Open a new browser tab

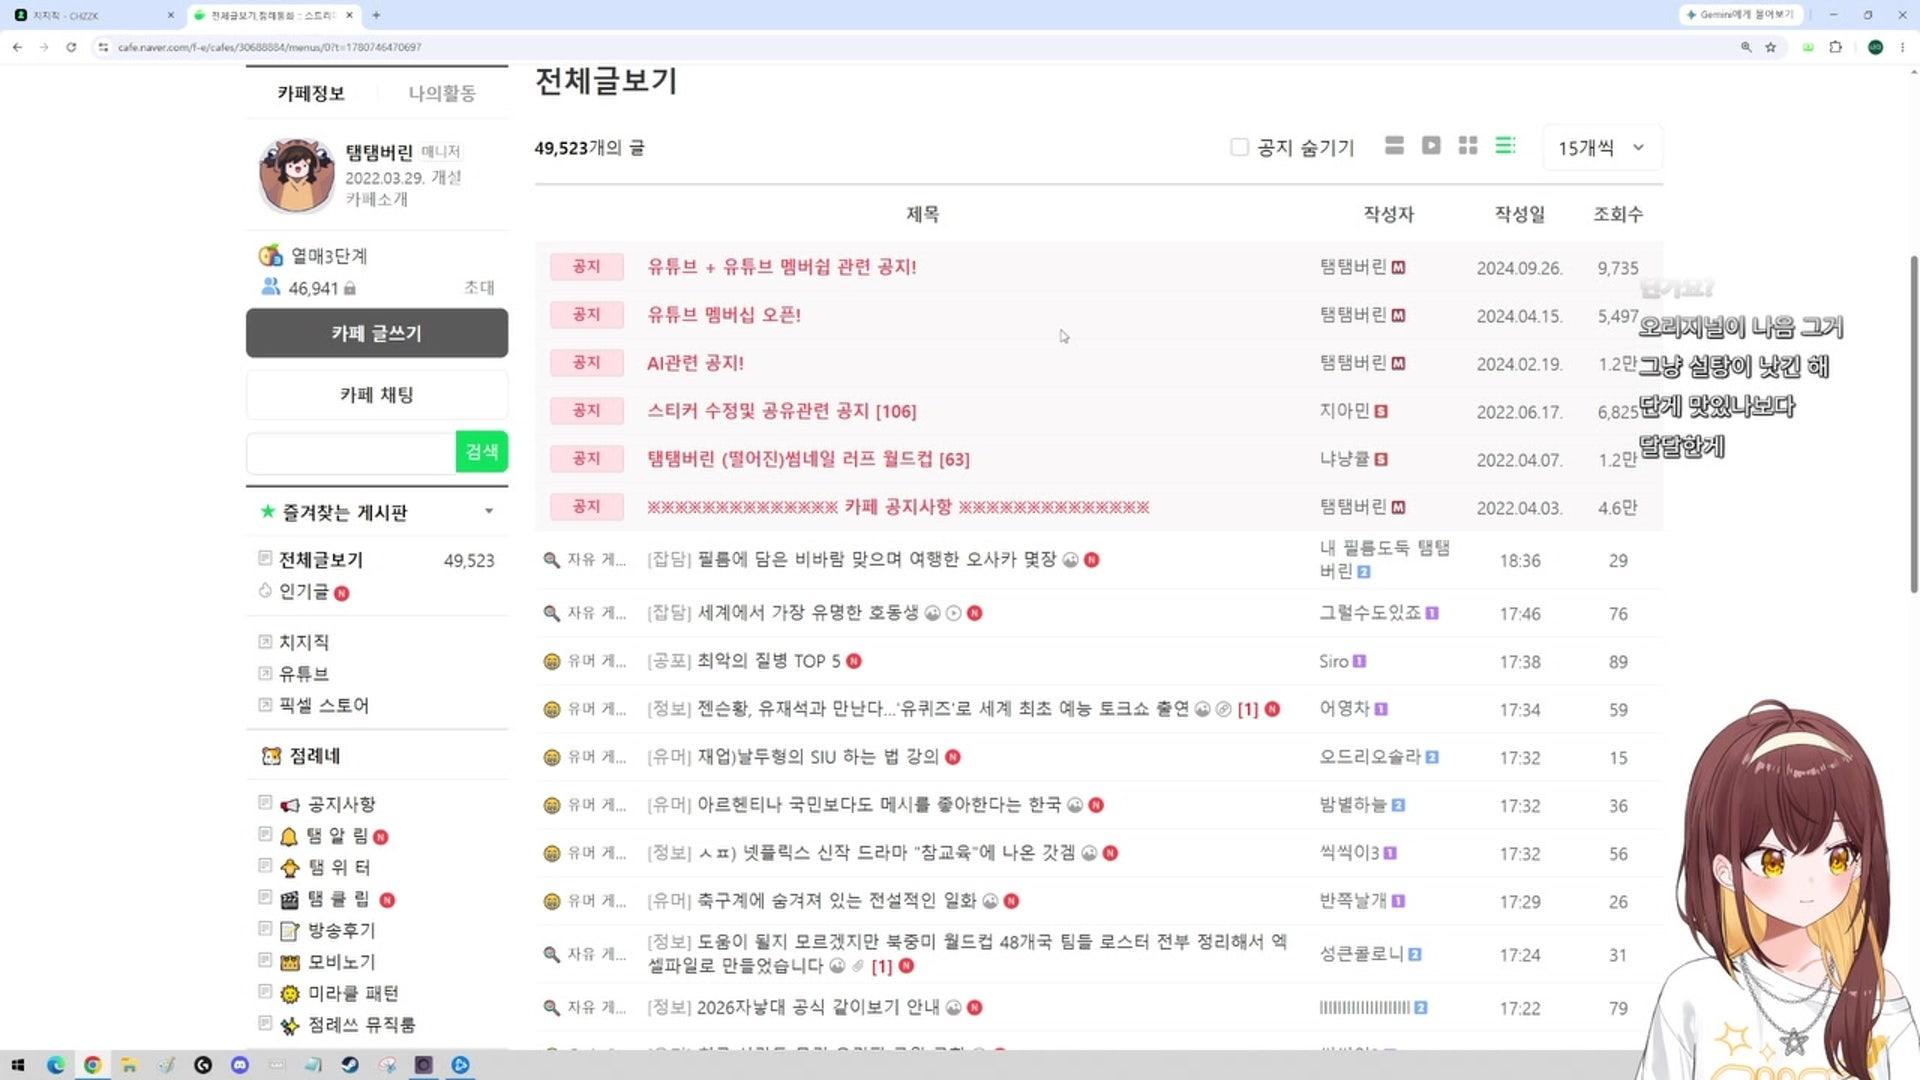pos(376,15)
